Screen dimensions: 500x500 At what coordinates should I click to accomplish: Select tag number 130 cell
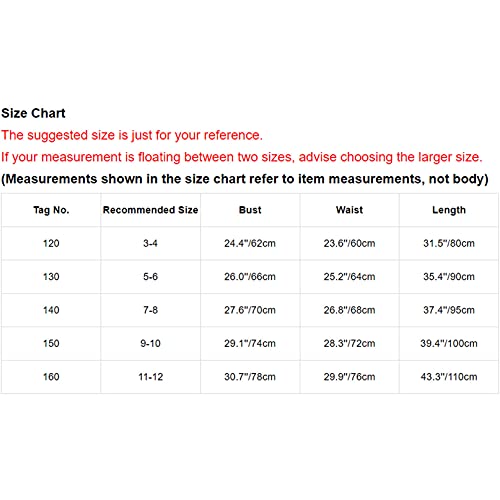51,277
